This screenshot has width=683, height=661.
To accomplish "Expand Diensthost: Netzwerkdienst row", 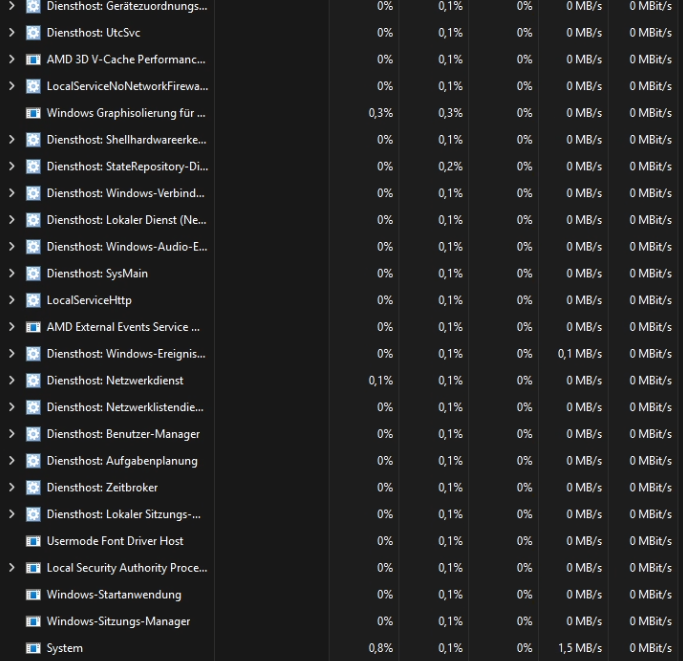I will 12,380.
